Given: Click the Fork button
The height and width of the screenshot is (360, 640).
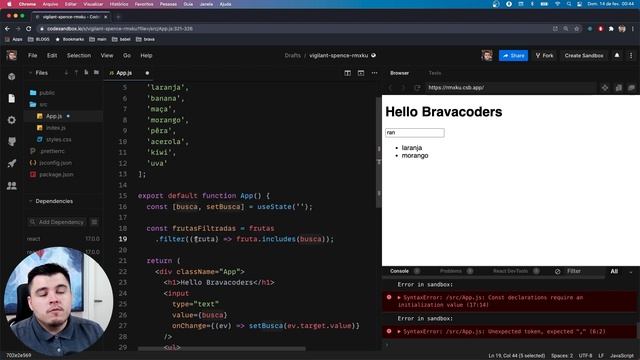Looking at the screenshot, I should tap(544, 56).
